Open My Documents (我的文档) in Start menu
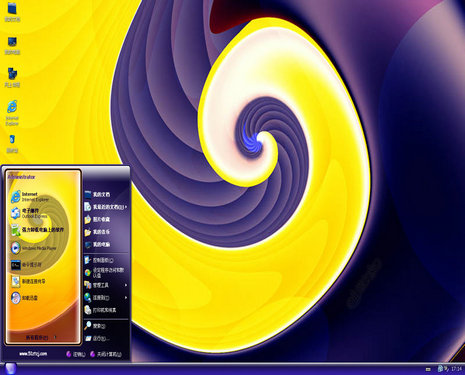This screenshot has height=375, width=465. [97, 194]
